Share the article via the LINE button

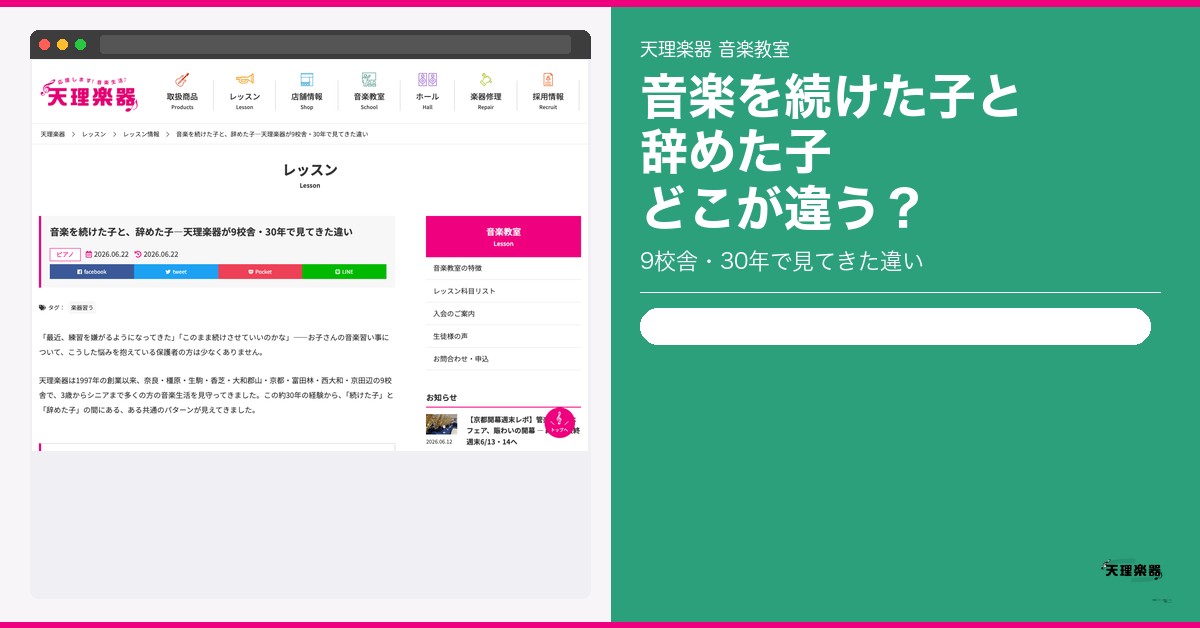344,271
